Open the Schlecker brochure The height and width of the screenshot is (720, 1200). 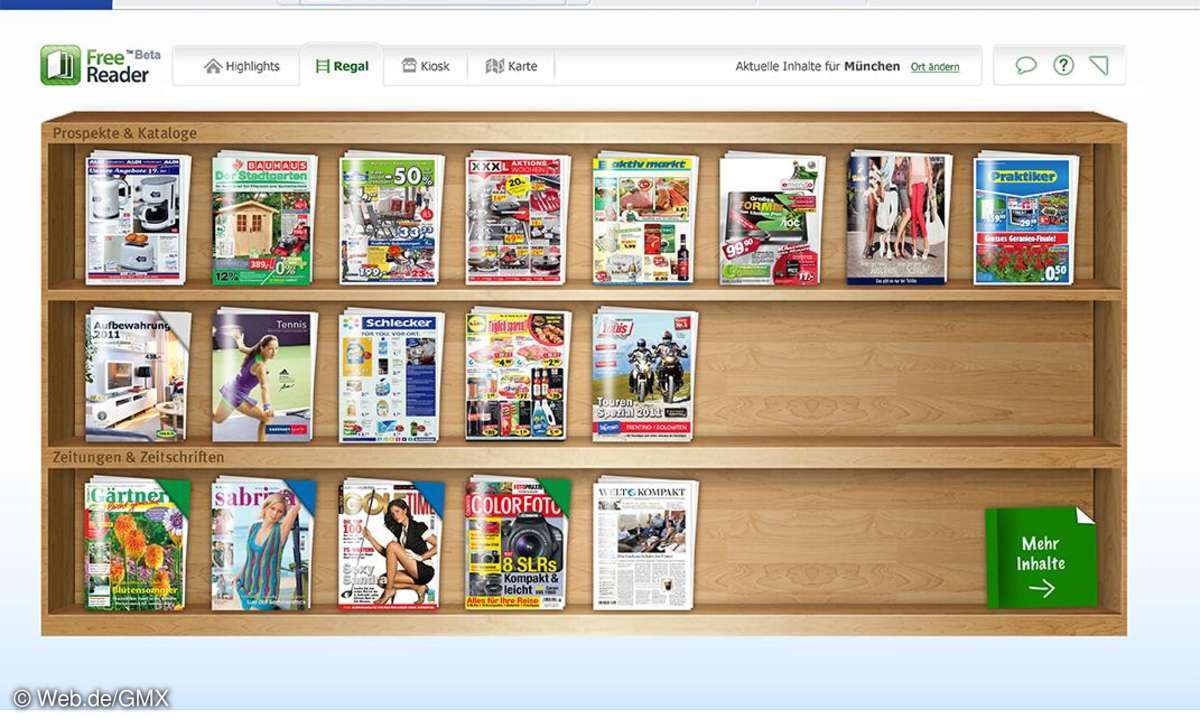pos(391,374)
